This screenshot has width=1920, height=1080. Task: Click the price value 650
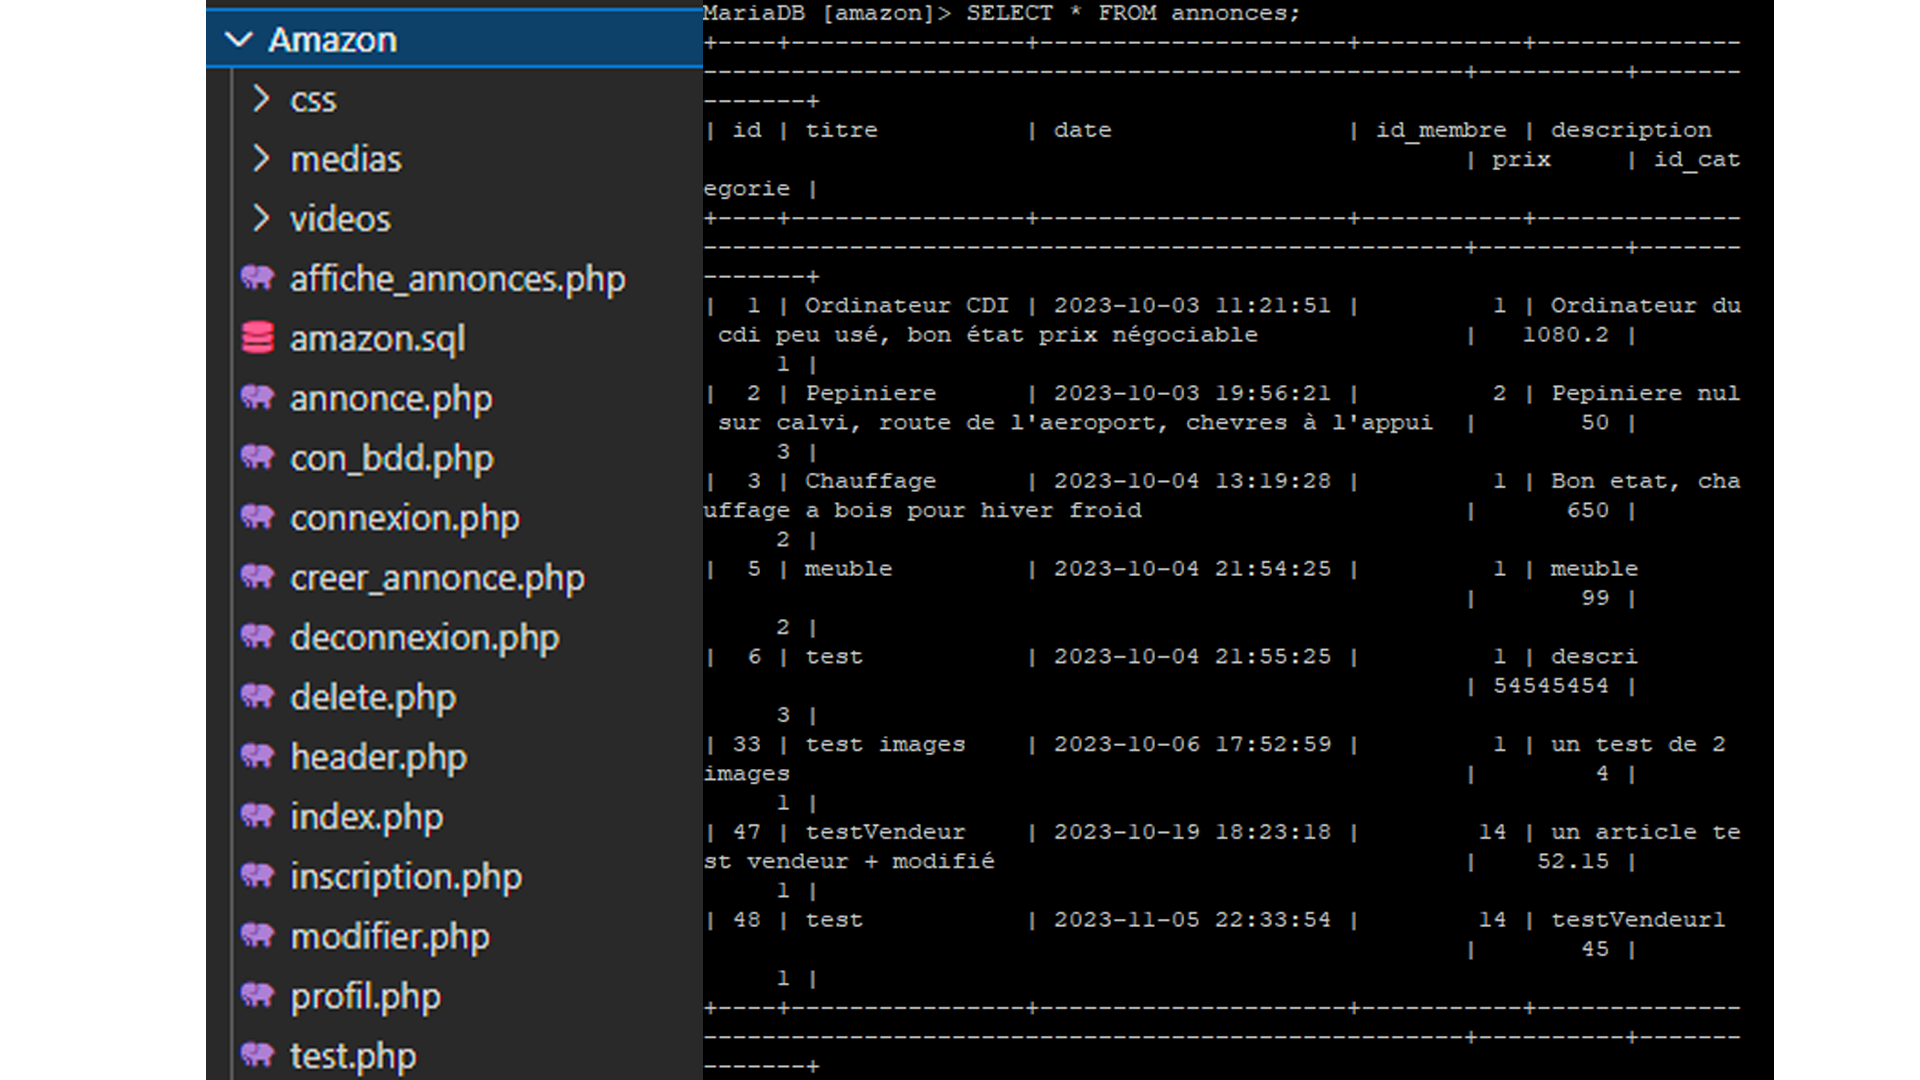(1587, 510)
